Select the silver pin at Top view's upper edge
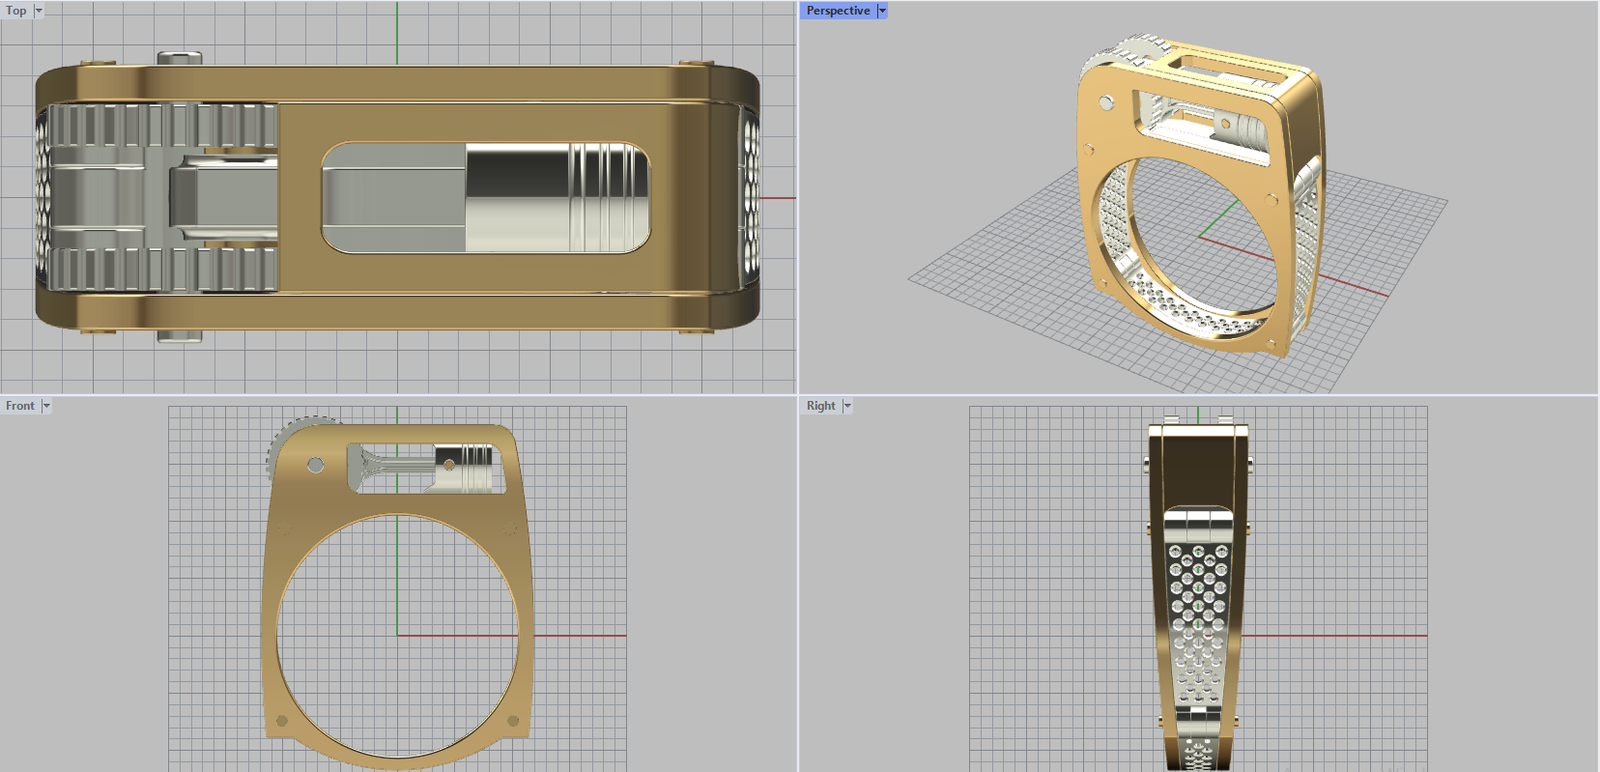Viewport: 1600px width, 772px height. coord(179,58)
